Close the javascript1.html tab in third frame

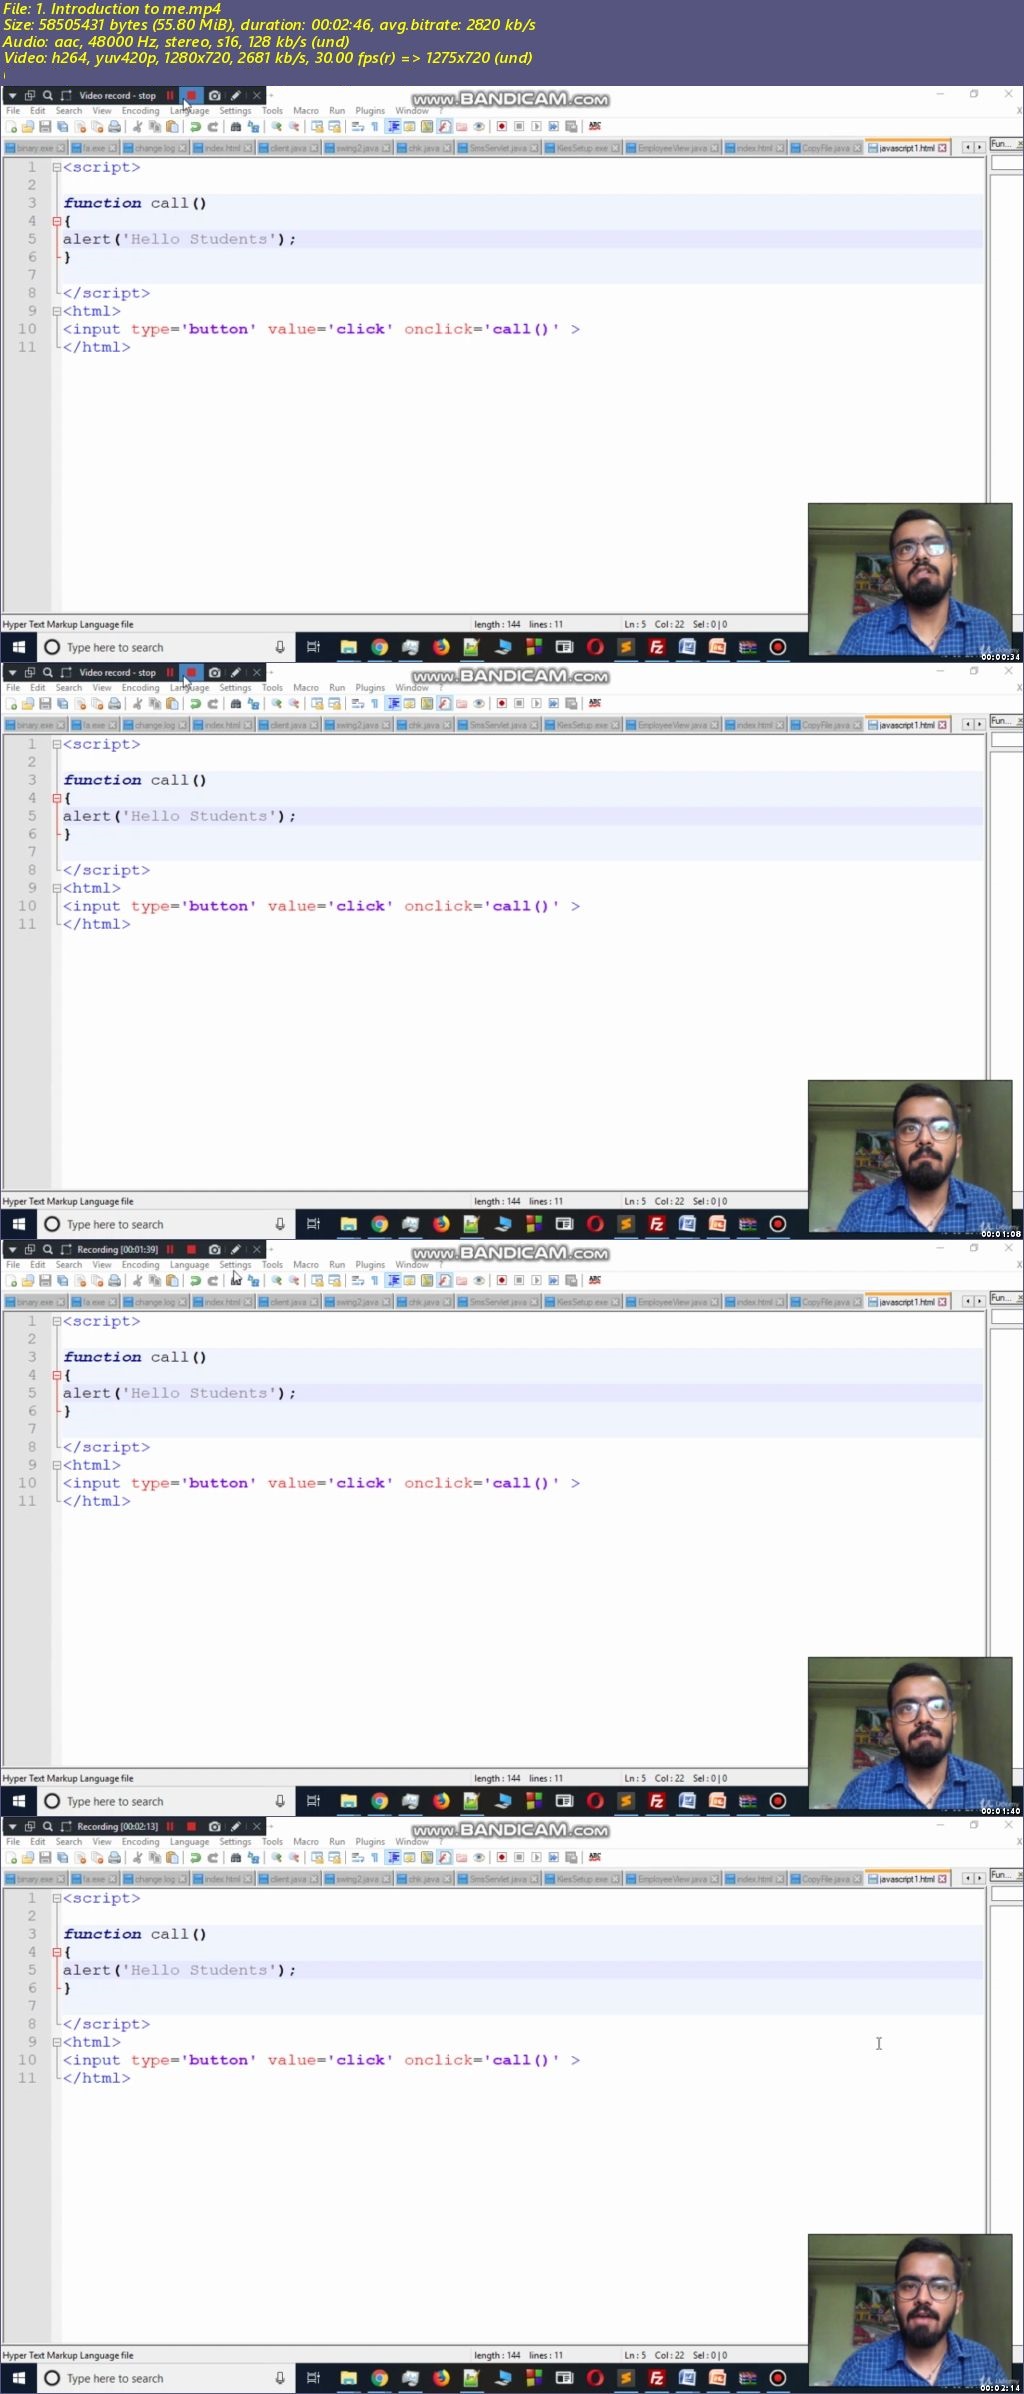point(942,1302)
